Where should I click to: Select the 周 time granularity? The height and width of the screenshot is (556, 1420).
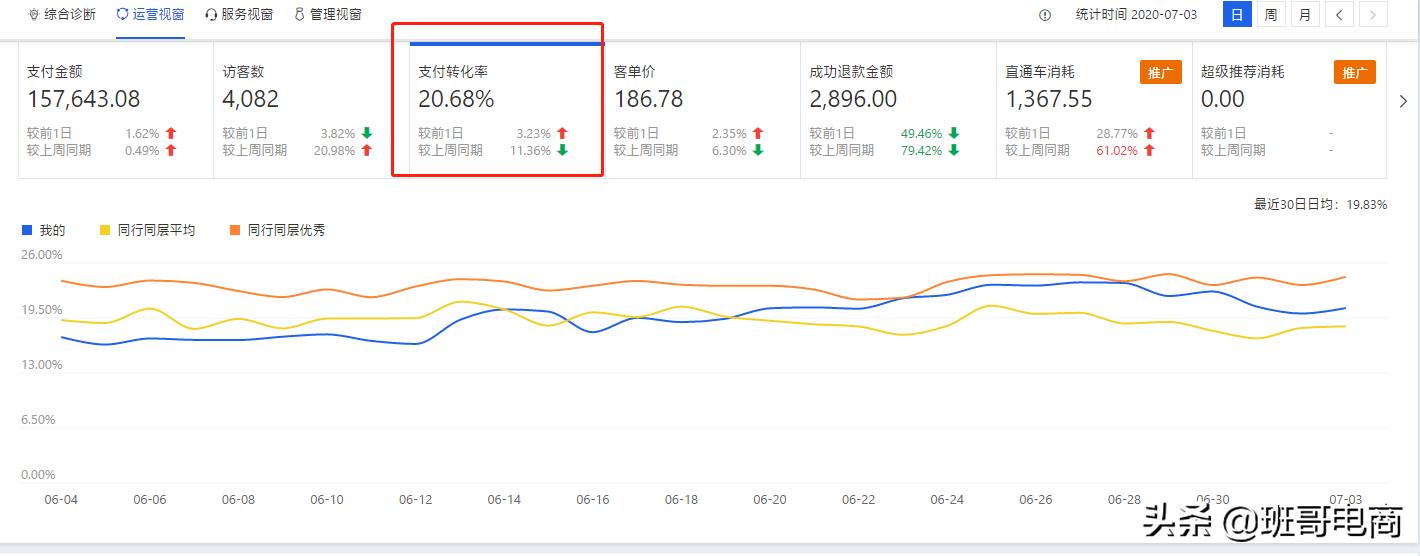click(x=1270, y=15)
